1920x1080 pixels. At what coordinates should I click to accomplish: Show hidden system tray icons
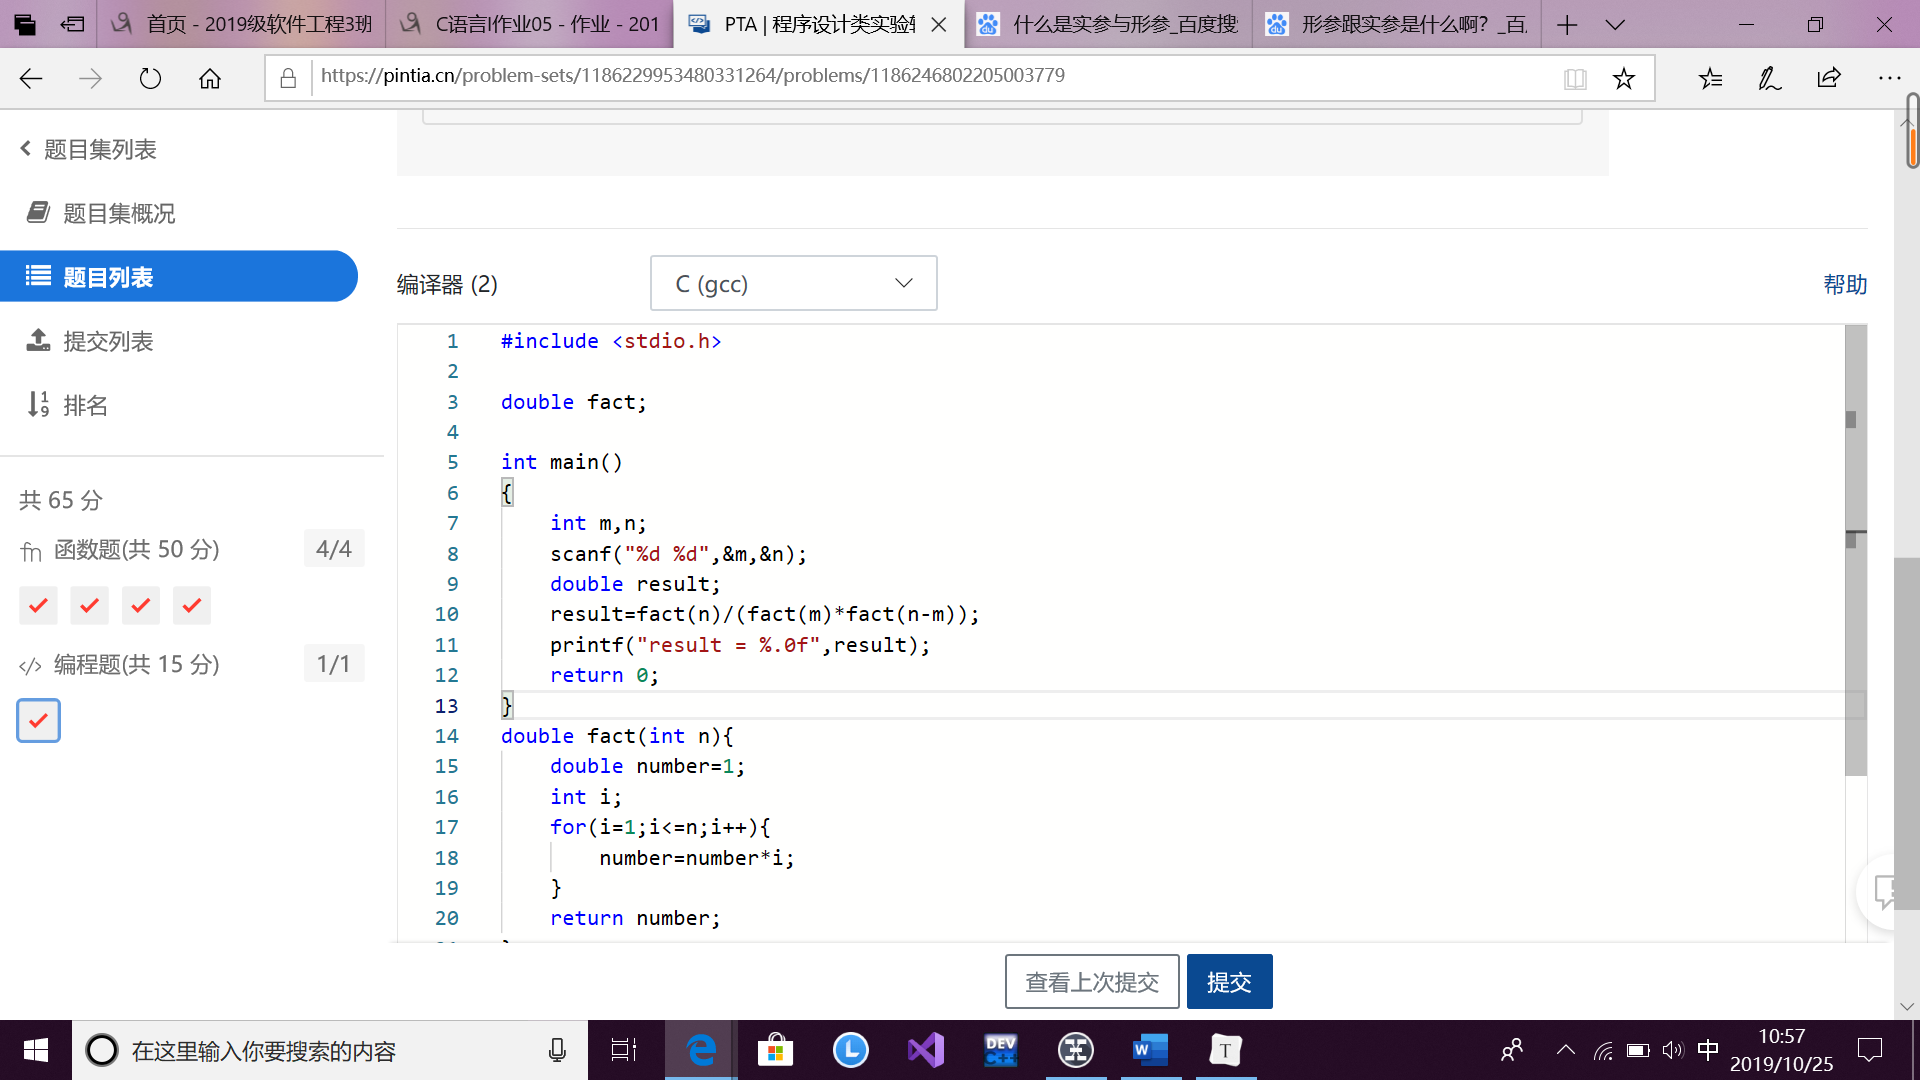point(1565,1050)
